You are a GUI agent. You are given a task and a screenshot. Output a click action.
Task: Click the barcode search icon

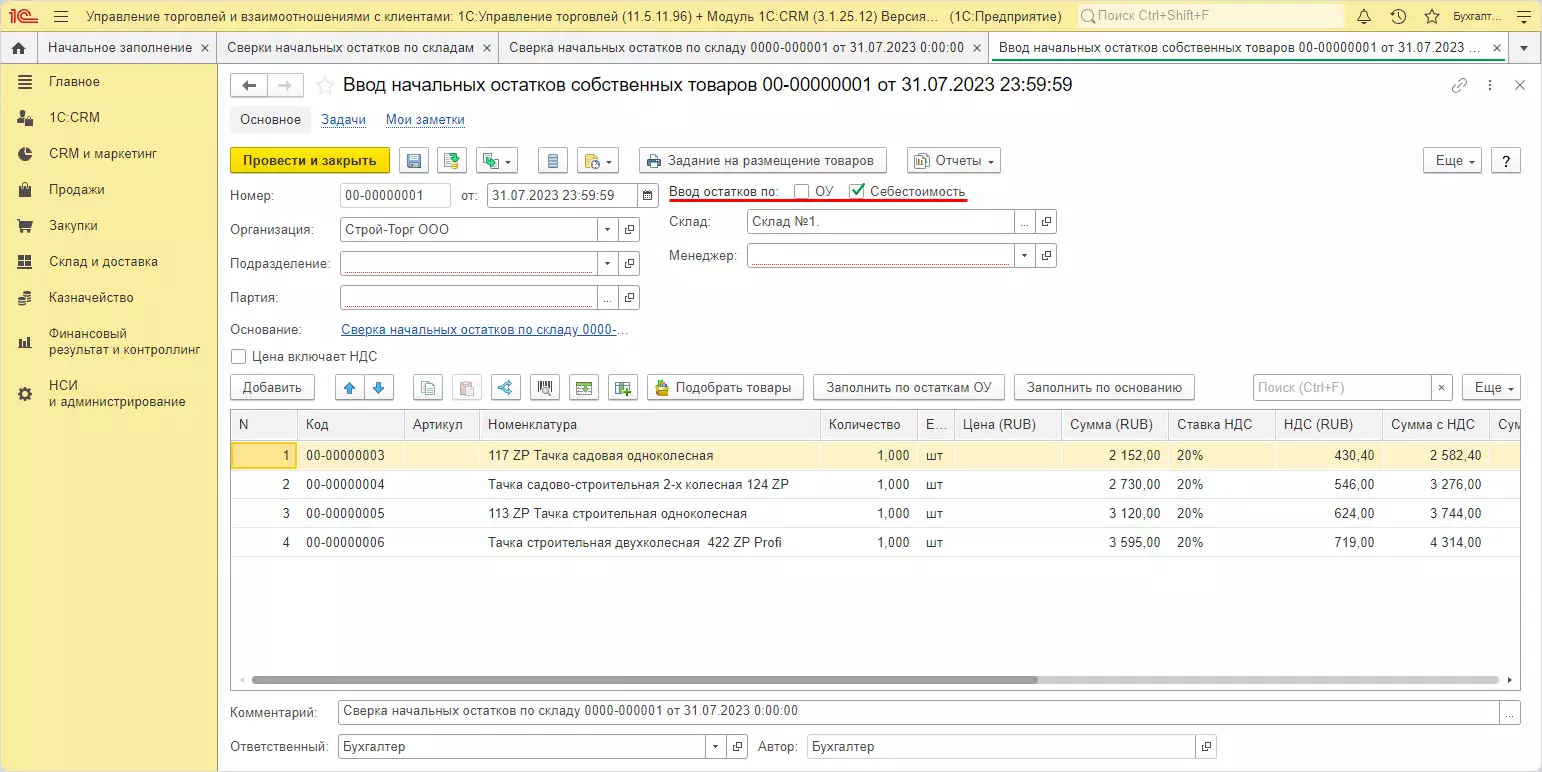[x=545, y=388]
